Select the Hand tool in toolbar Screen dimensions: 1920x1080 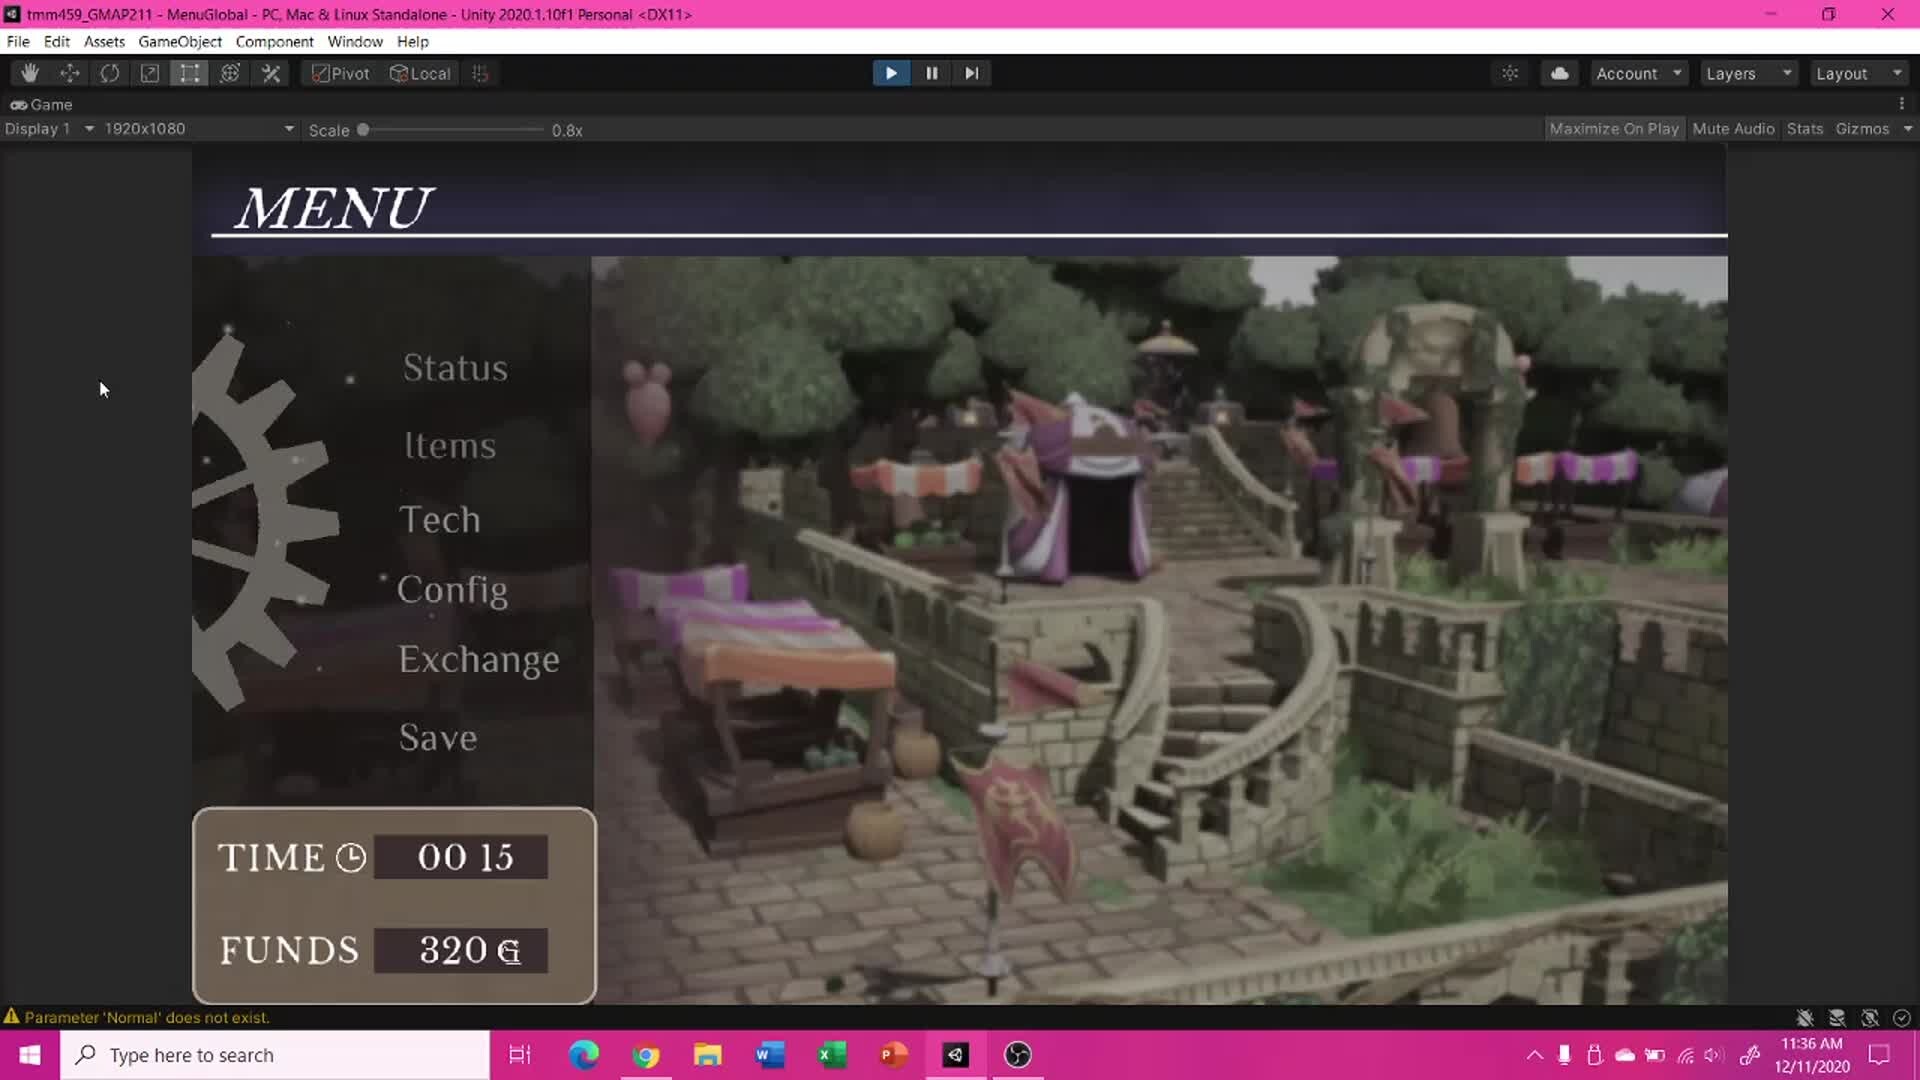(x=30, y=73)
